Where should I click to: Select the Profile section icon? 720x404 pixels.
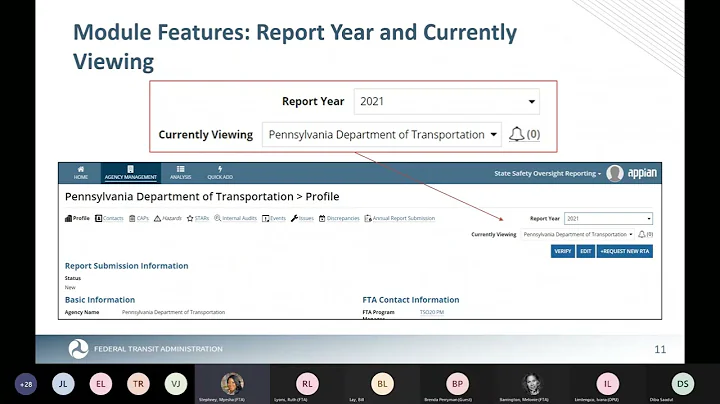(x=68, y=219)
